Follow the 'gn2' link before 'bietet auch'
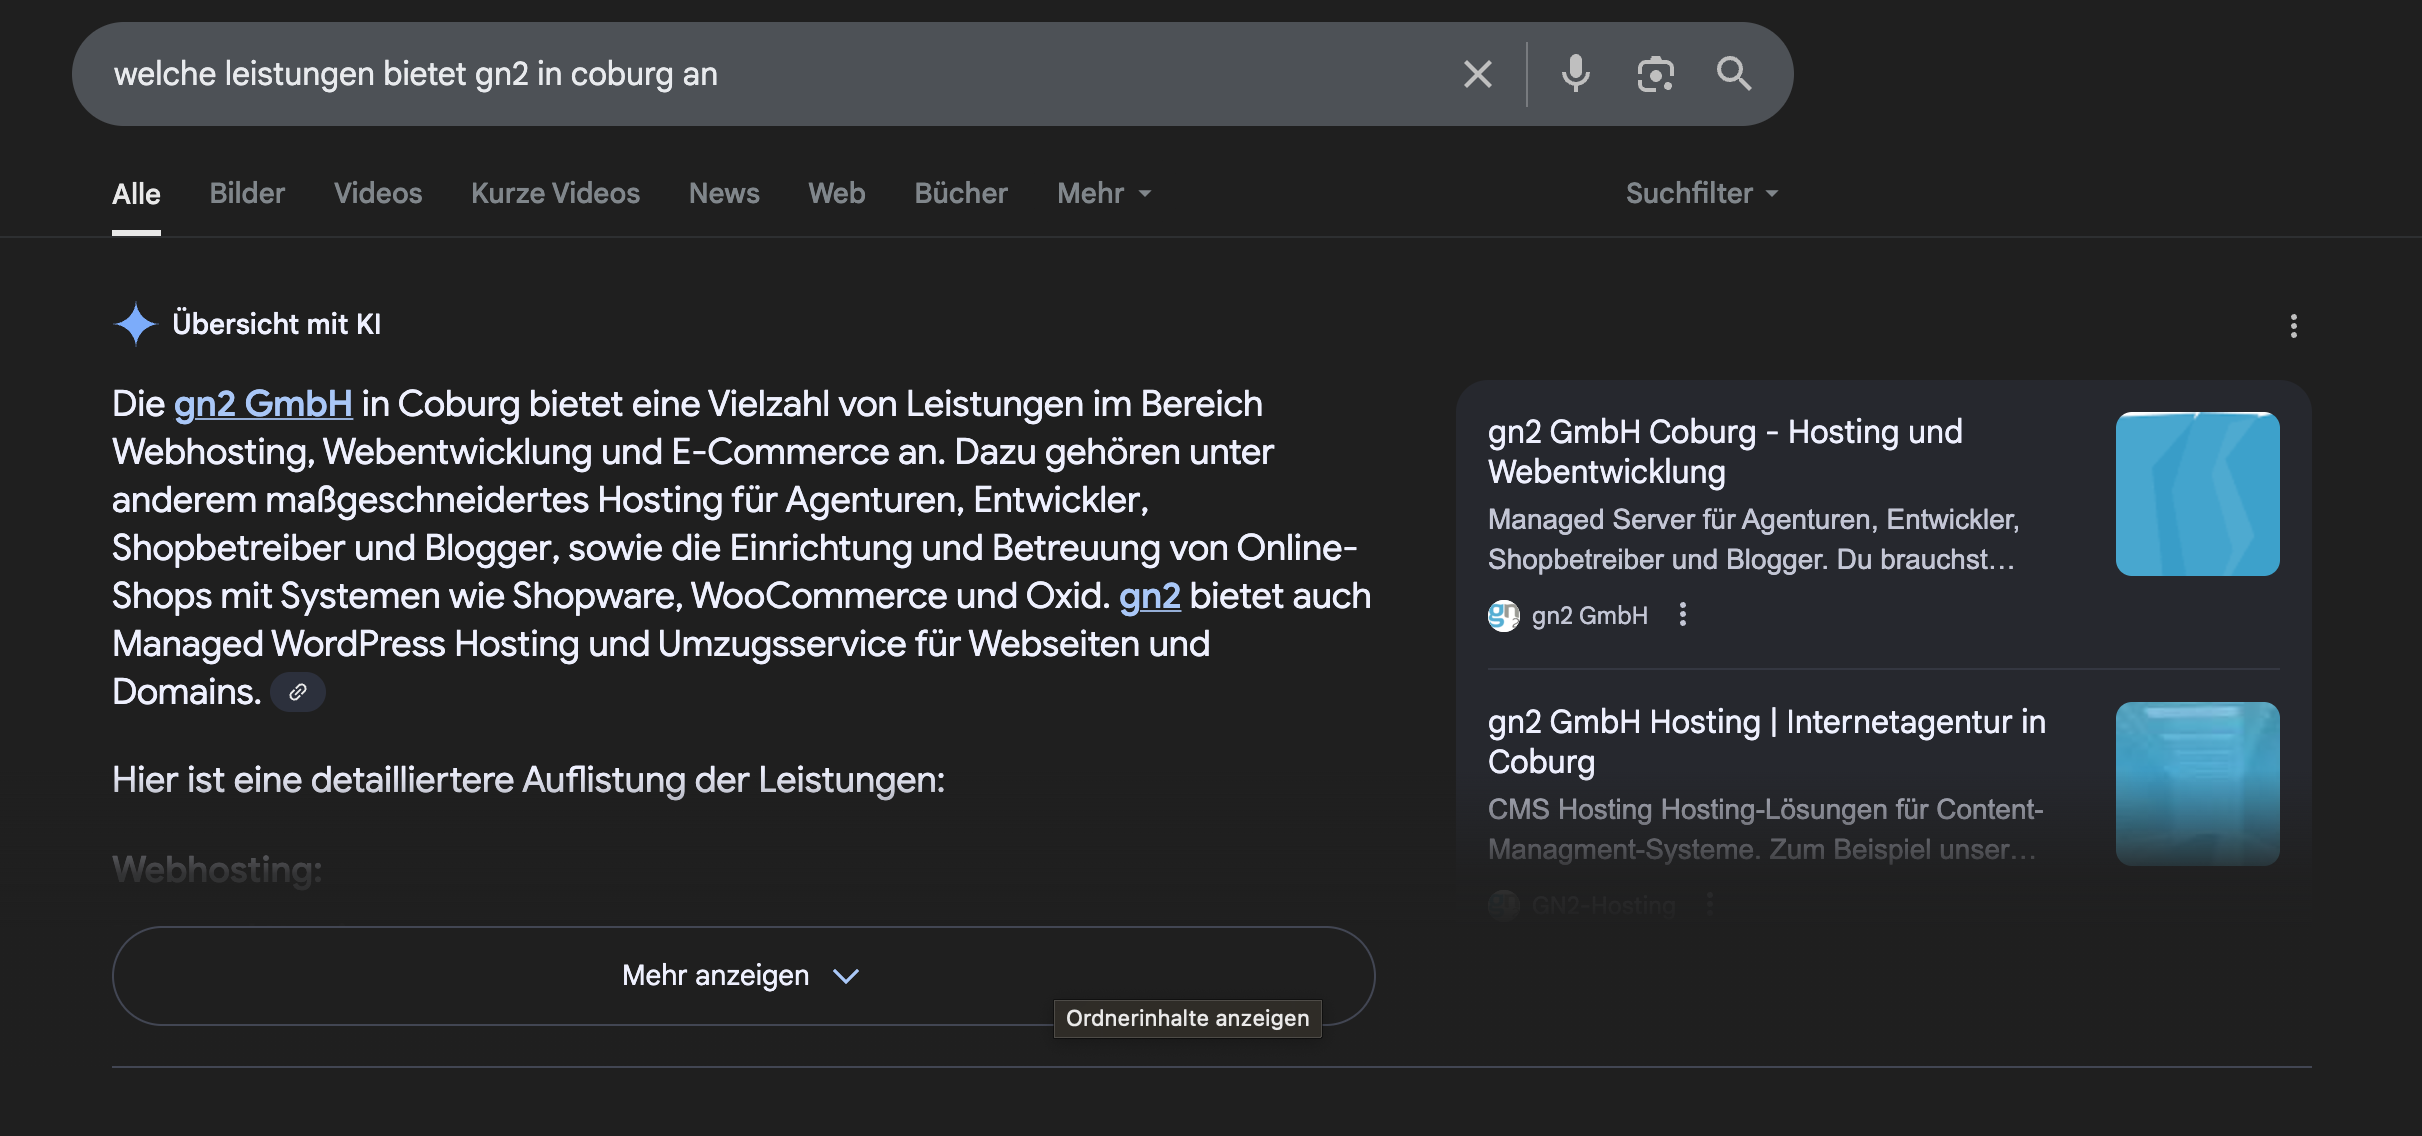Image resolution: width=2422 pixels, height=1136 pixels. coord(1150,596)
